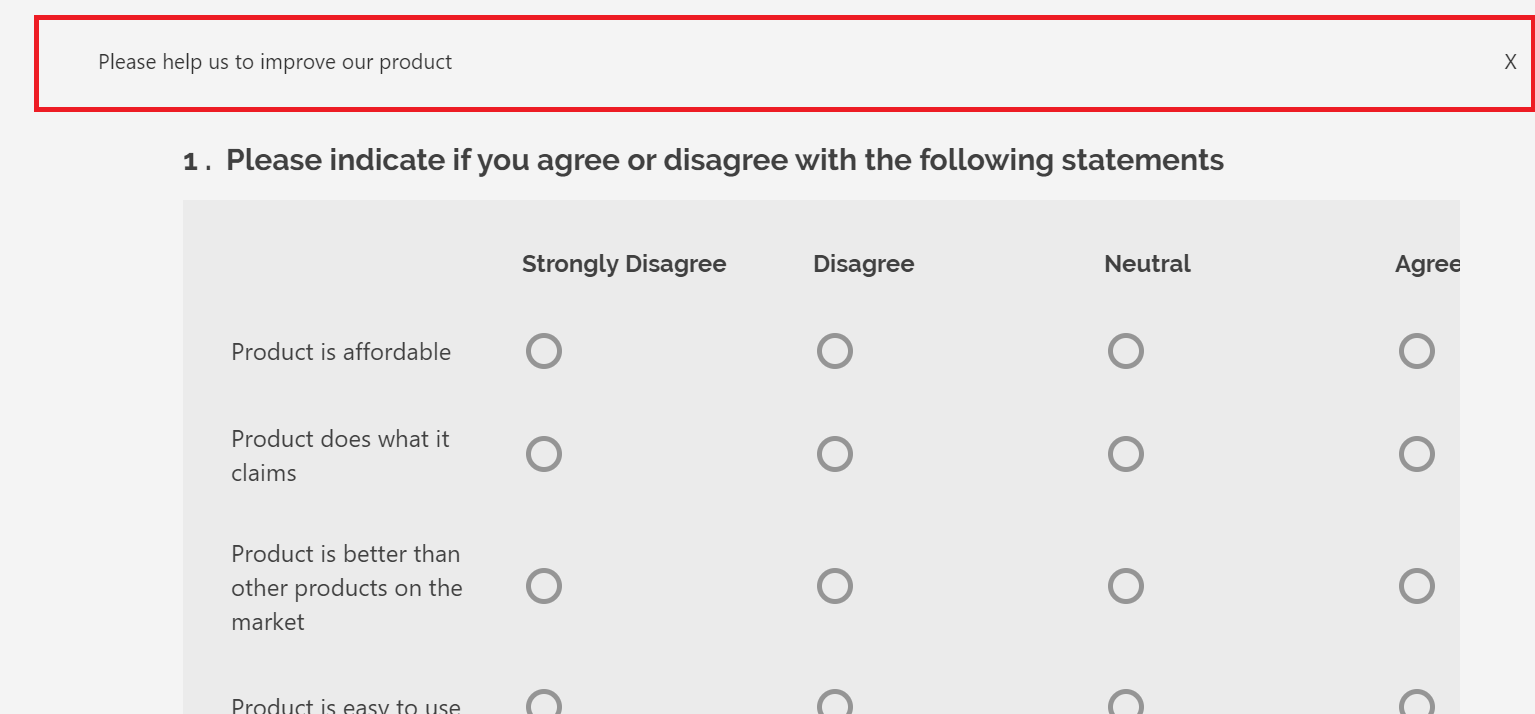1535x714 pixels.
Task: Select Agree for Product does what it claims
Action: click(x=1416, y=453)
